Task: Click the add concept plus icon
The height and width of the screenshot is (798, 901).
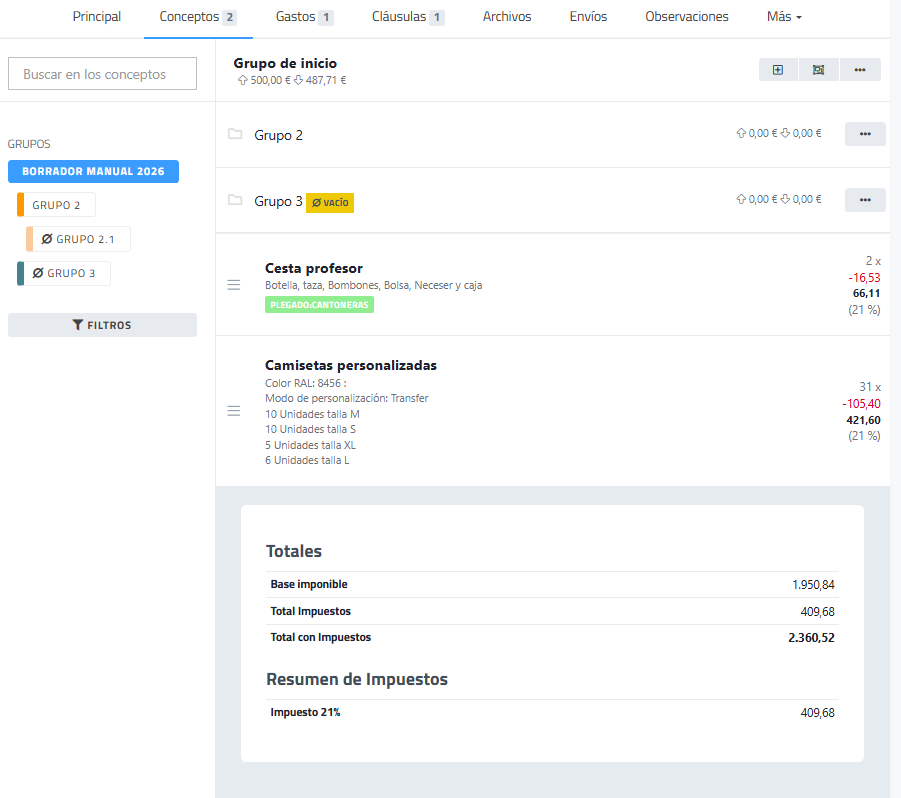Action: pos(778,70)
